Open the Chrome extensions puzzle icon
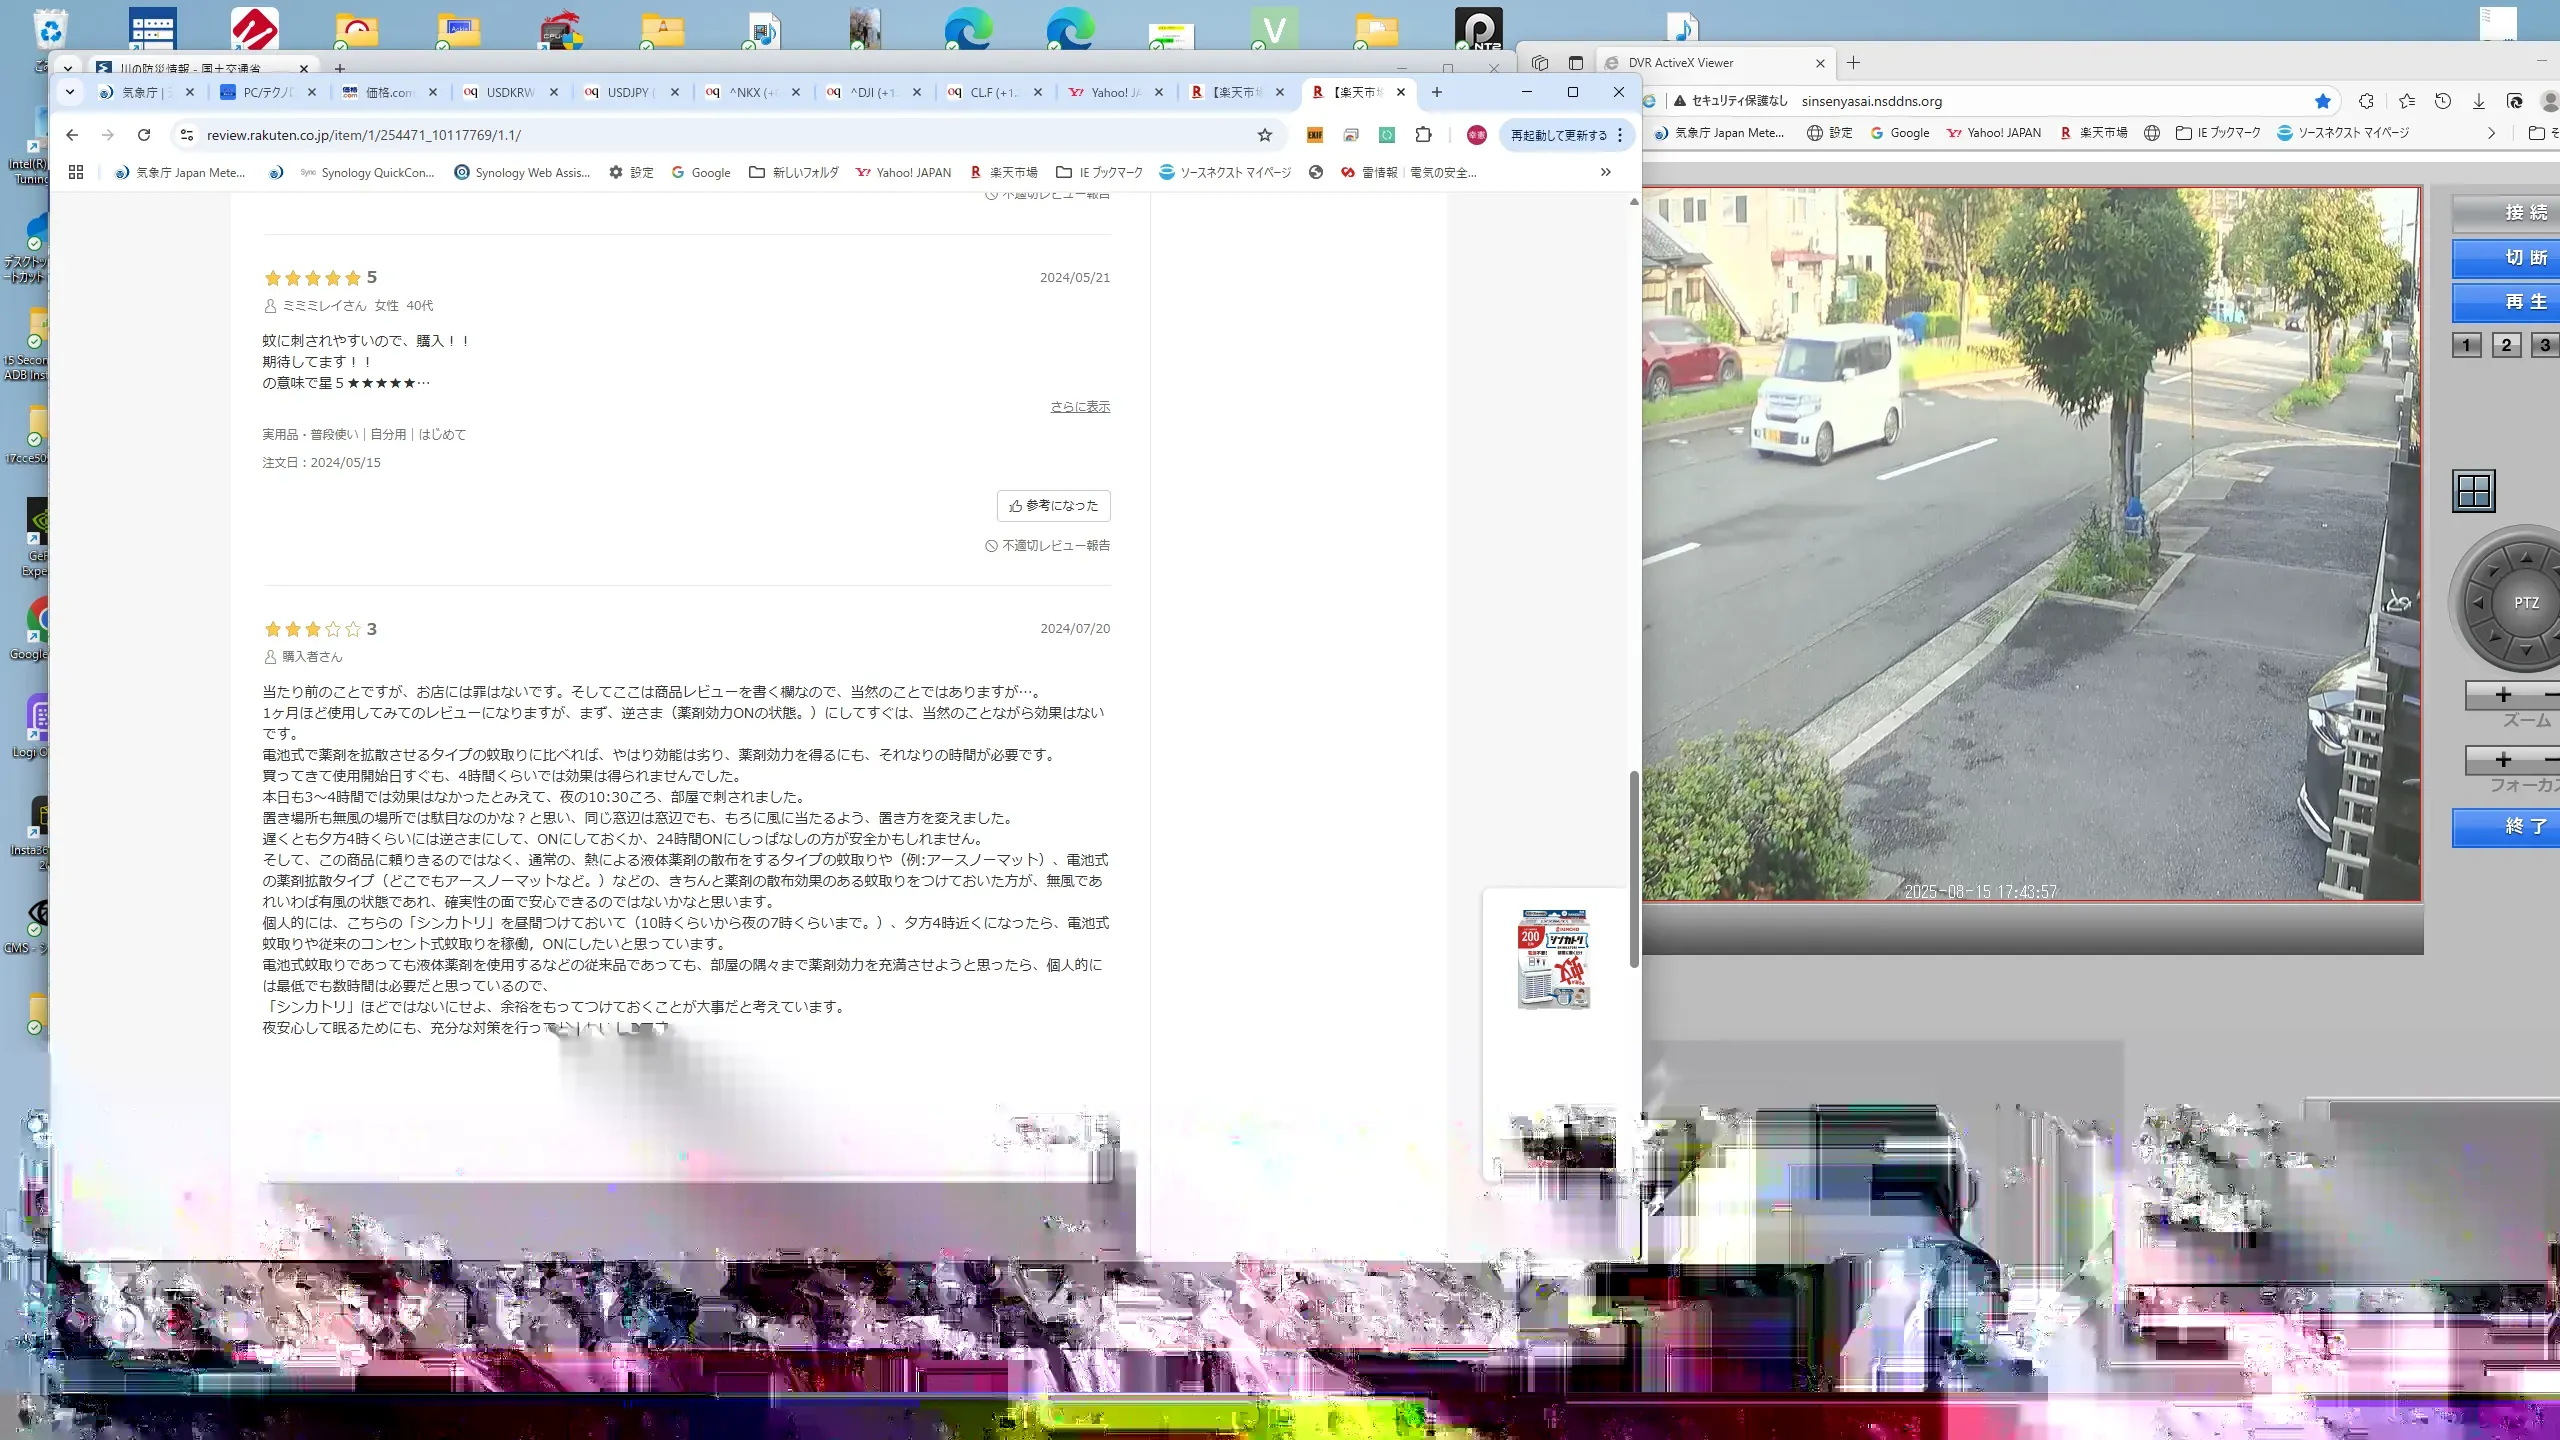The image size is (2560, 1440). (1423, 135)
